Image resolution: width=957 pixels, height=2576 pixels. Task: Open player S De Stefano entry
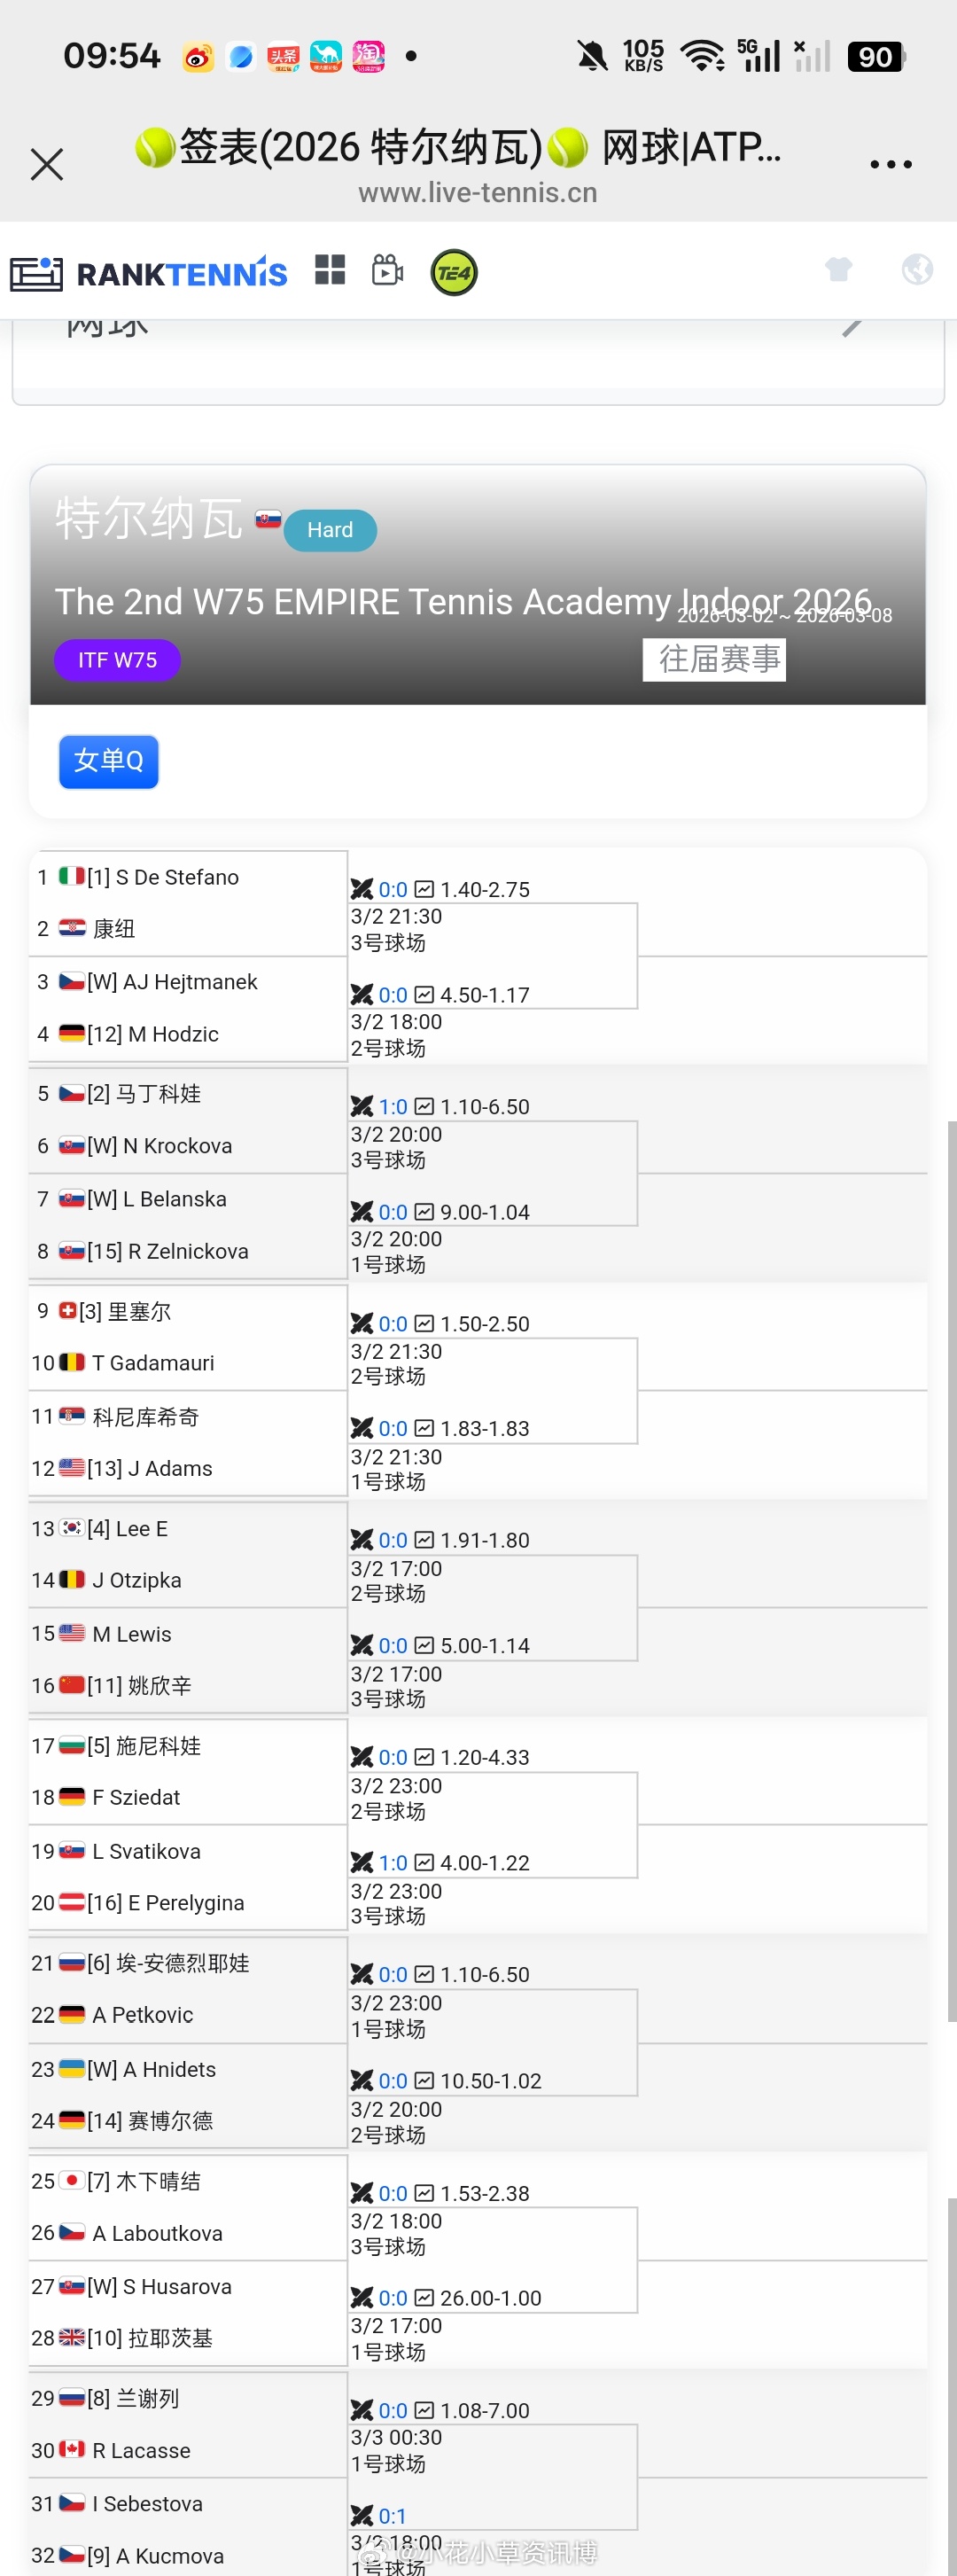coord(176,877)
